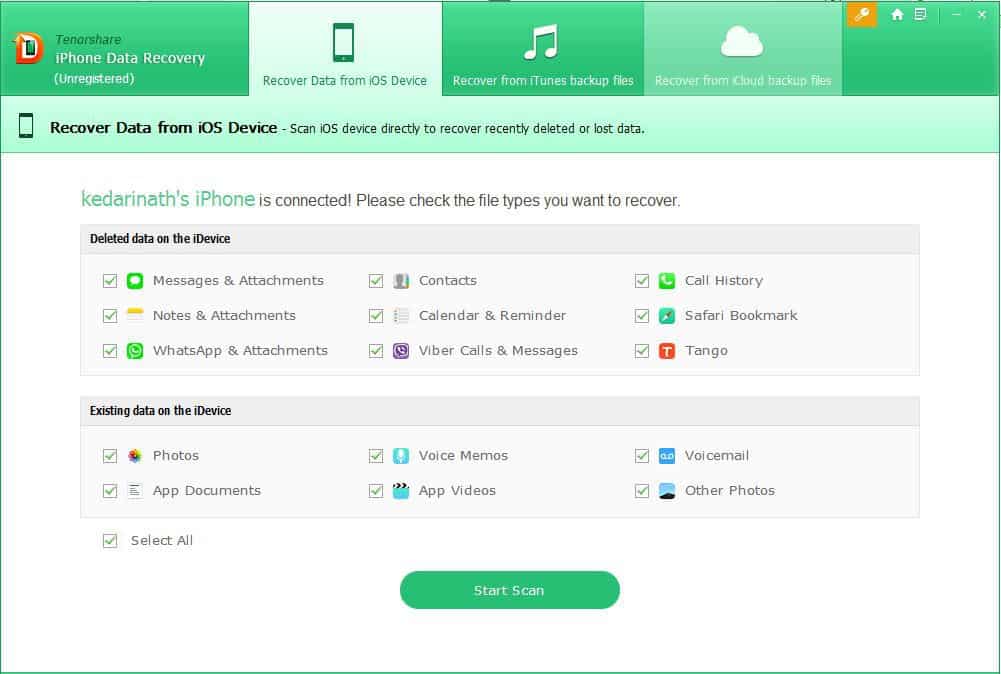Screen dimensions: 1001x674
Task: Click the phone icon beside the Recover Data heading
Action: click(x=26, y=126)
